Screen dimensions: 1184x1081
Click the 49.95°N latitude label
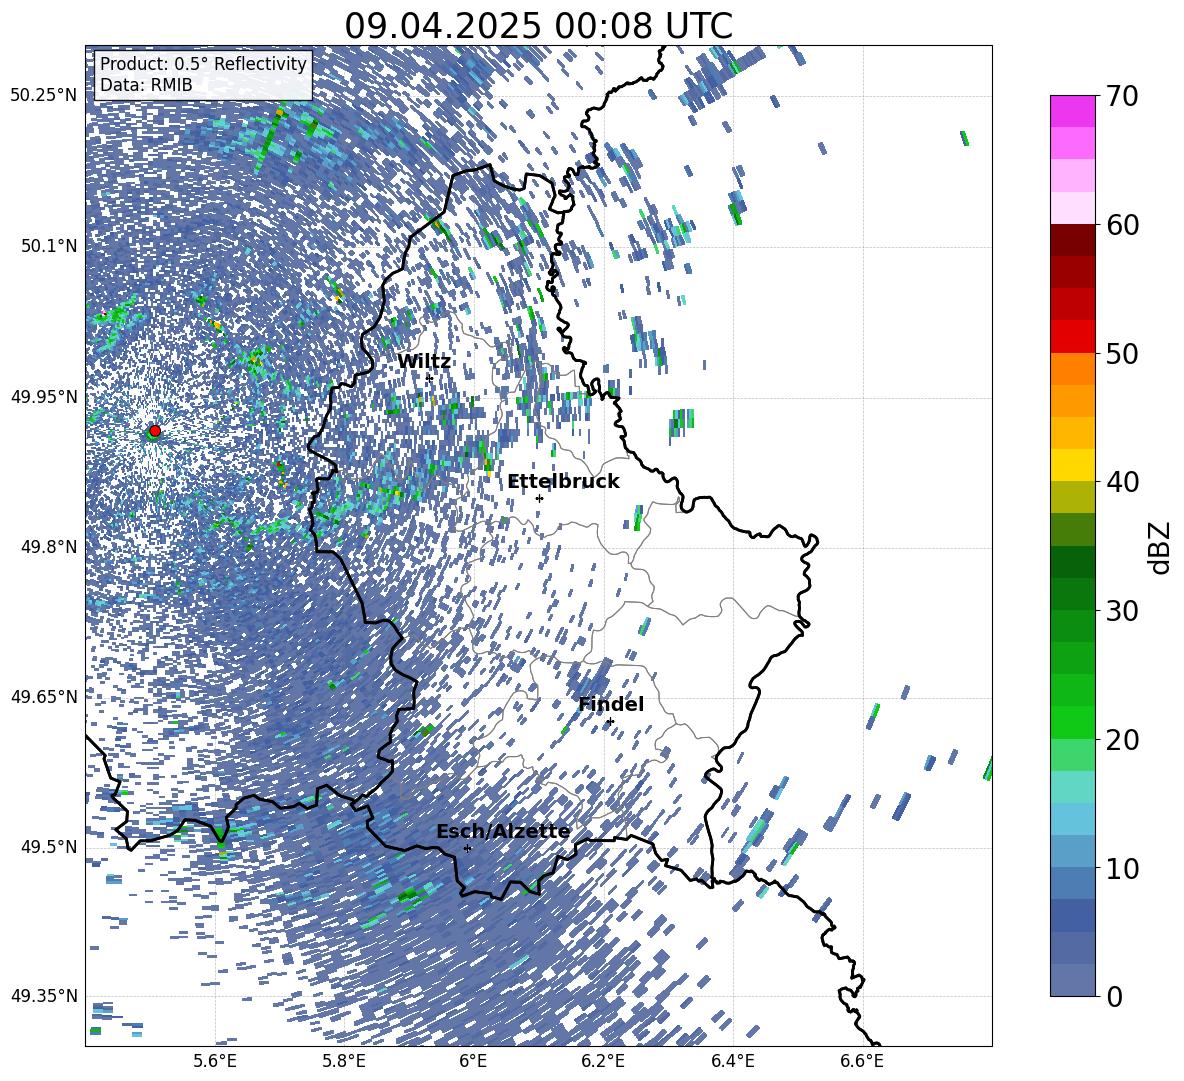(44, 396)
